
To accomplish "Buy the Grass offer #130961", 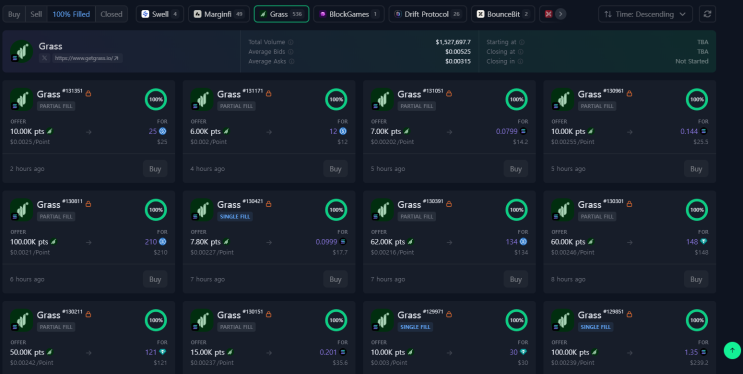I will 696,169.
